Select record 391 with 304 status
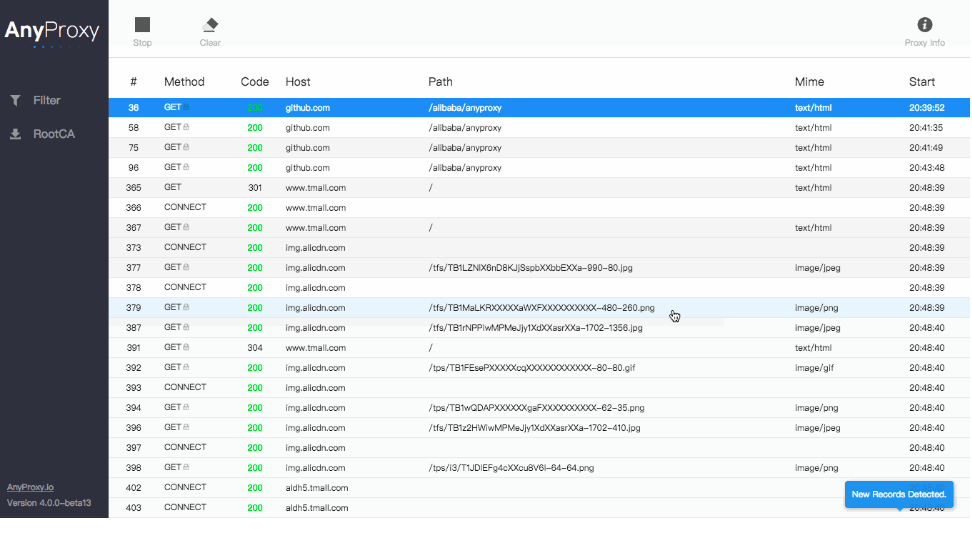The width and height of the screenshot is (972, 543). (x=539, y=348)
